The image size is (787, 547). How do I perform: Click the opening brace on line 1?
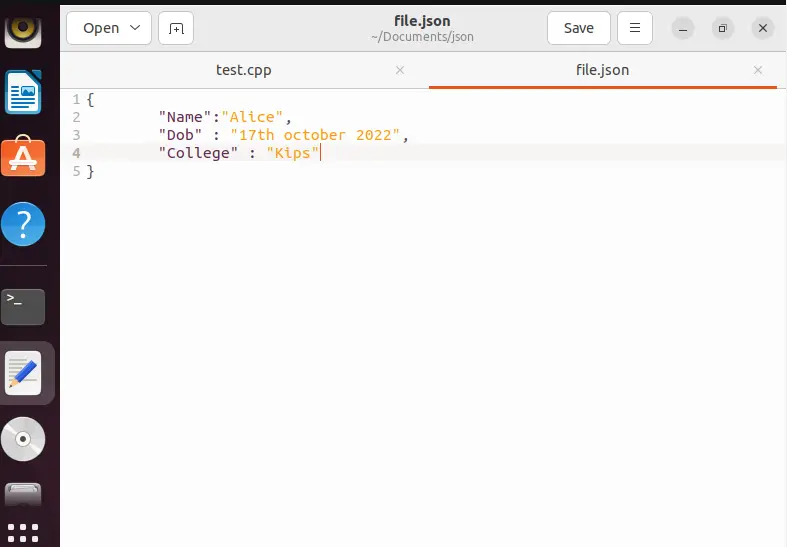[90, 99]
